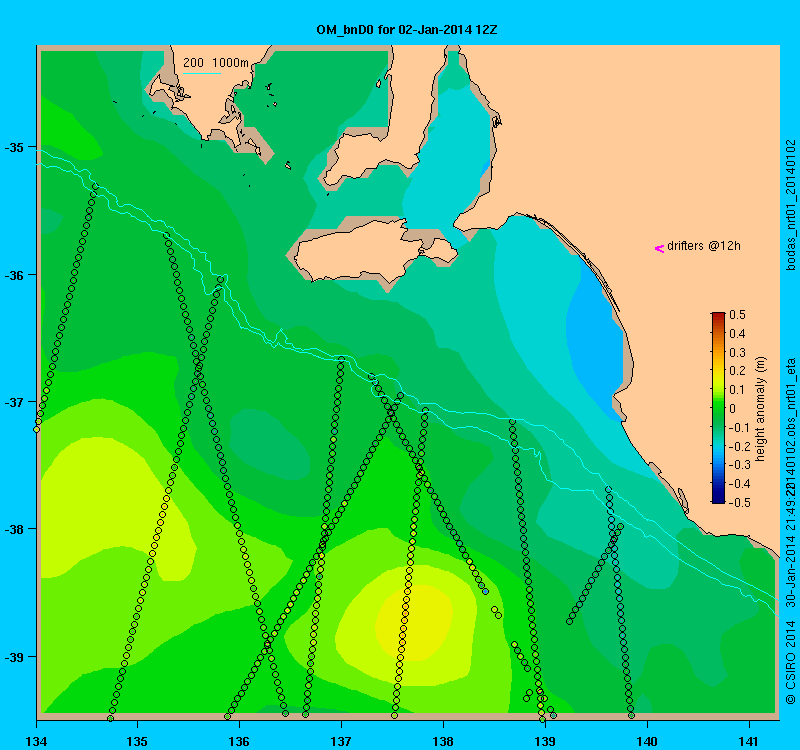Click the -37 latitude axis label
The image size is (800, 750).
tap(14, 402)
